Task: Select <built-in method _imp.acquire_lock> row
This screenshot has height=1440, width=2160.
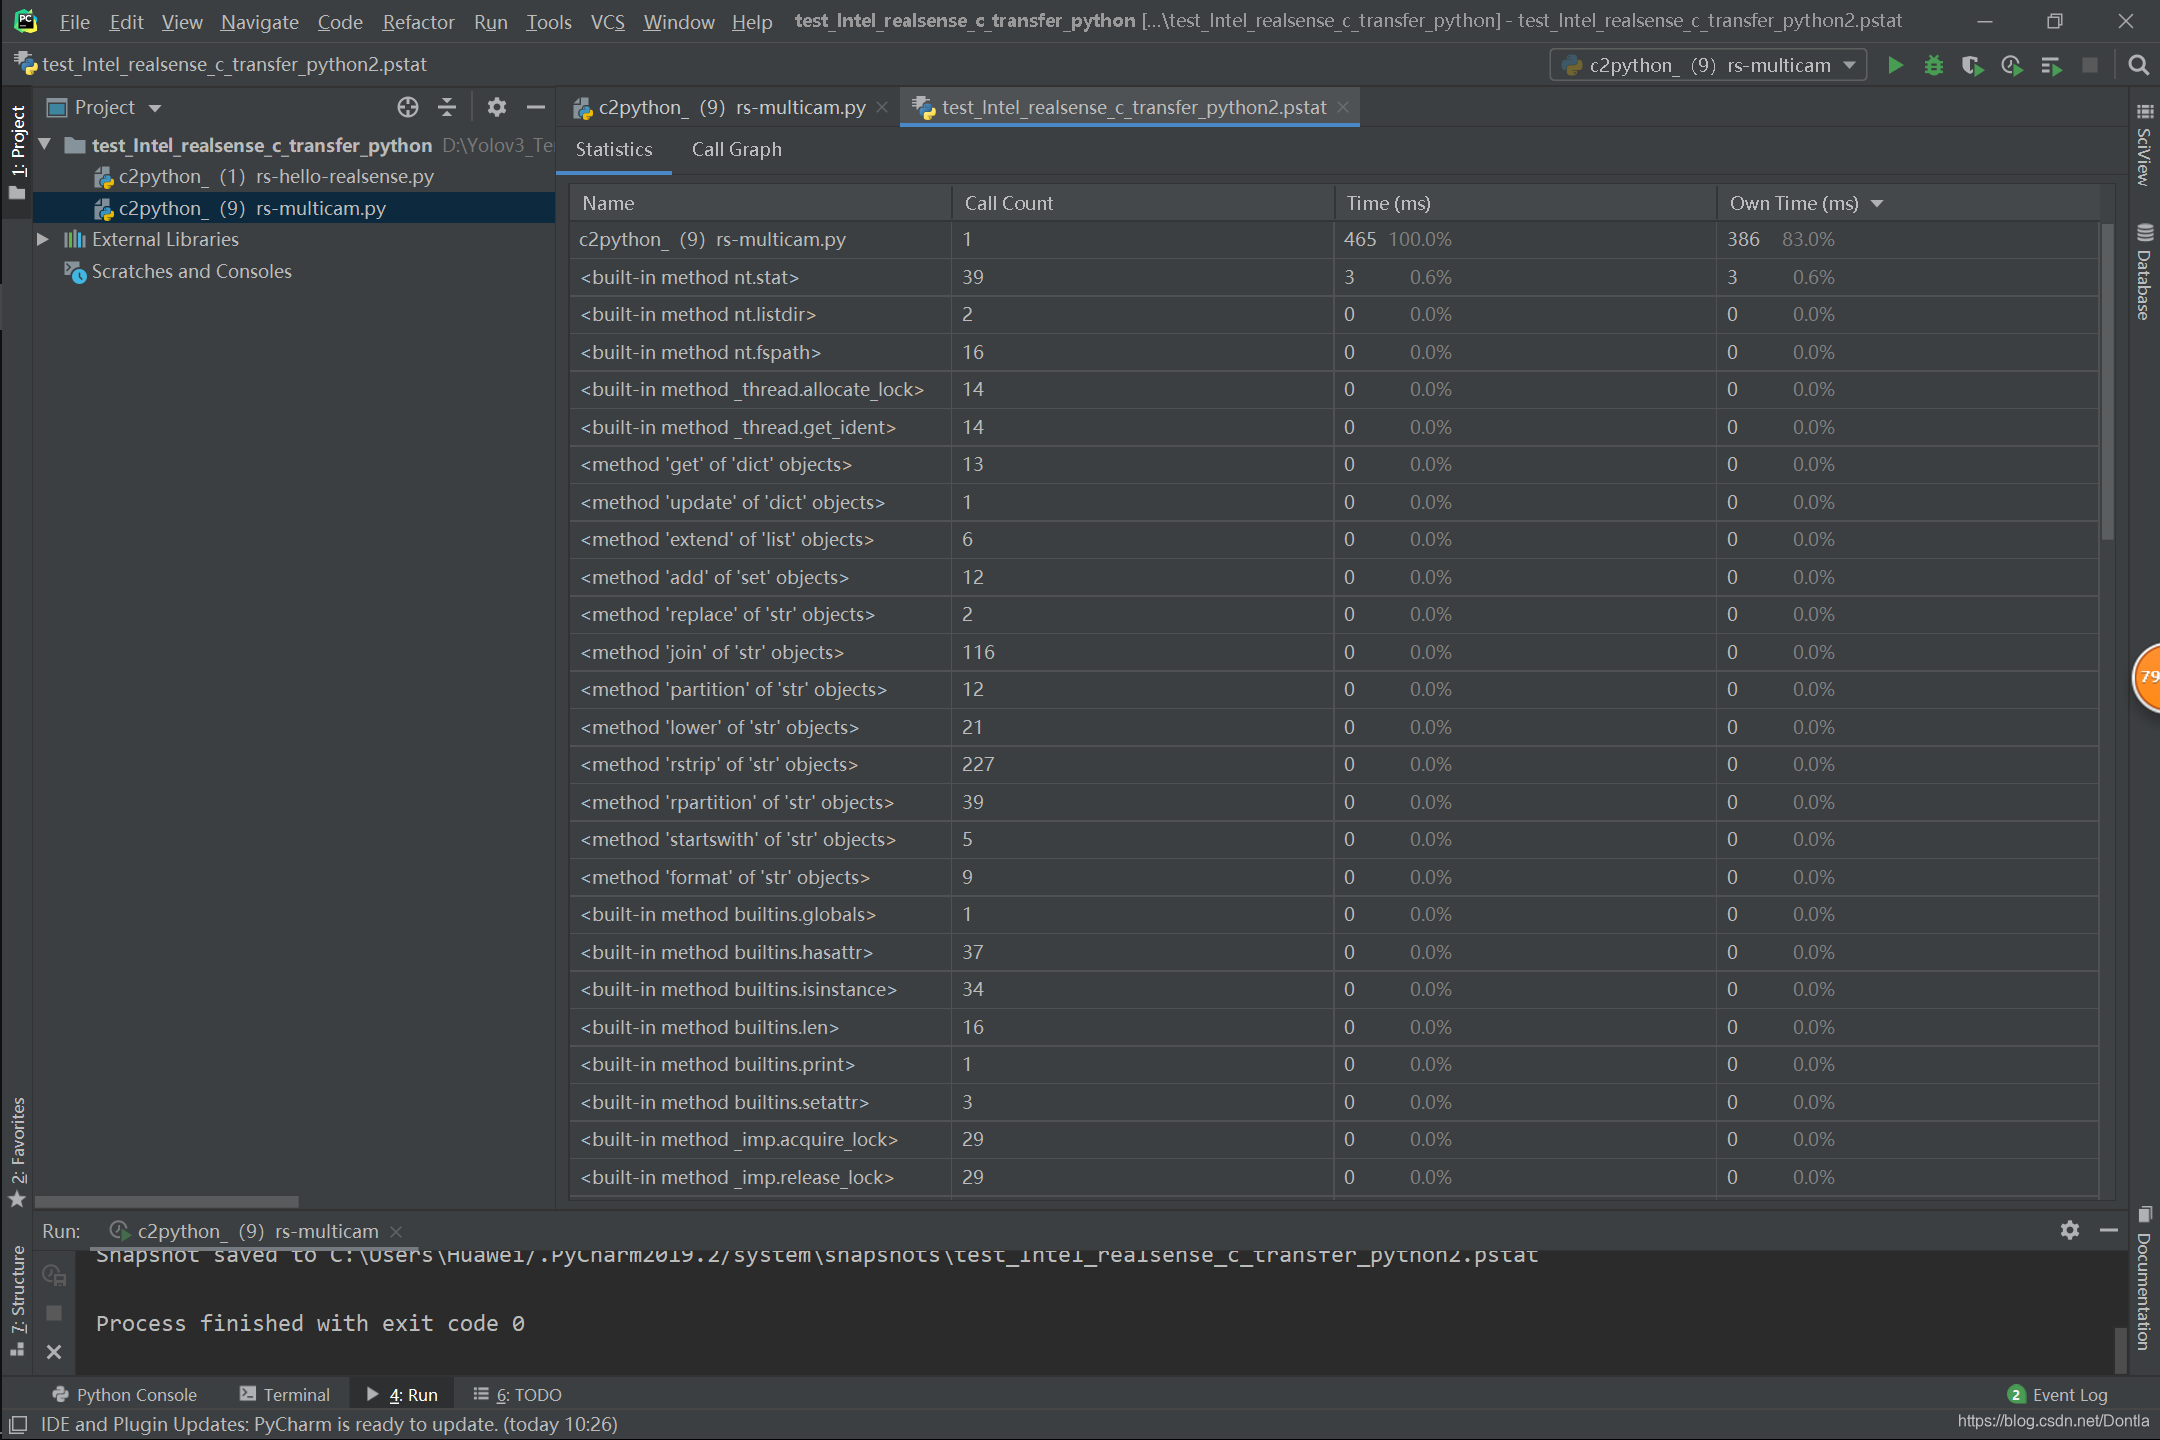Action: point(1334,1139)
